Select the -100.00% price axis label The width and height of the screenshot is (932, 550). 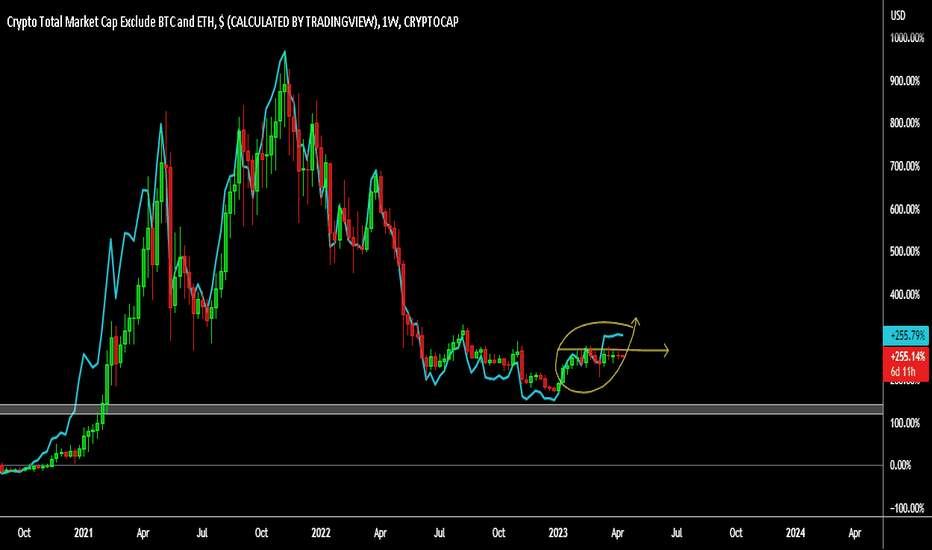pos(907,508)
